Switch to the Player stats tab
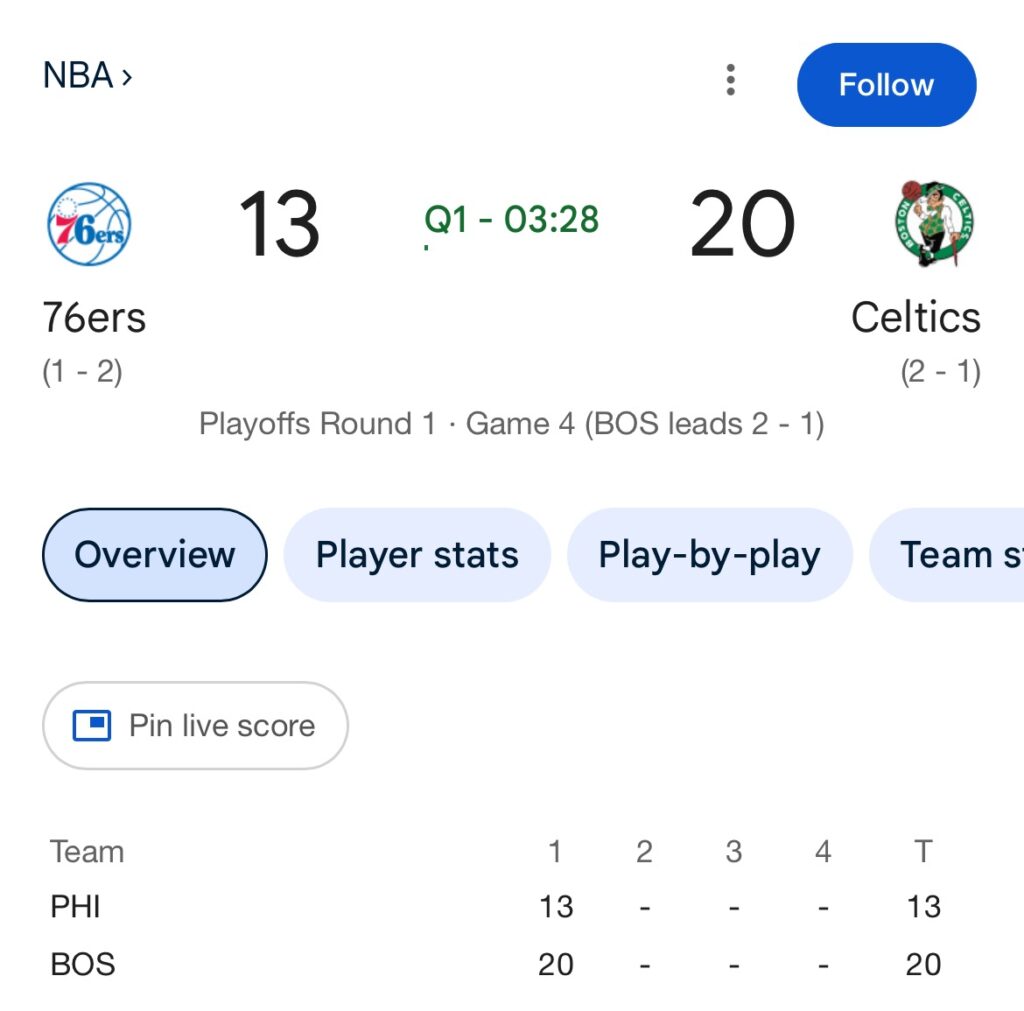Viewport: 1024px width, 1011px height. click(417, 555)
